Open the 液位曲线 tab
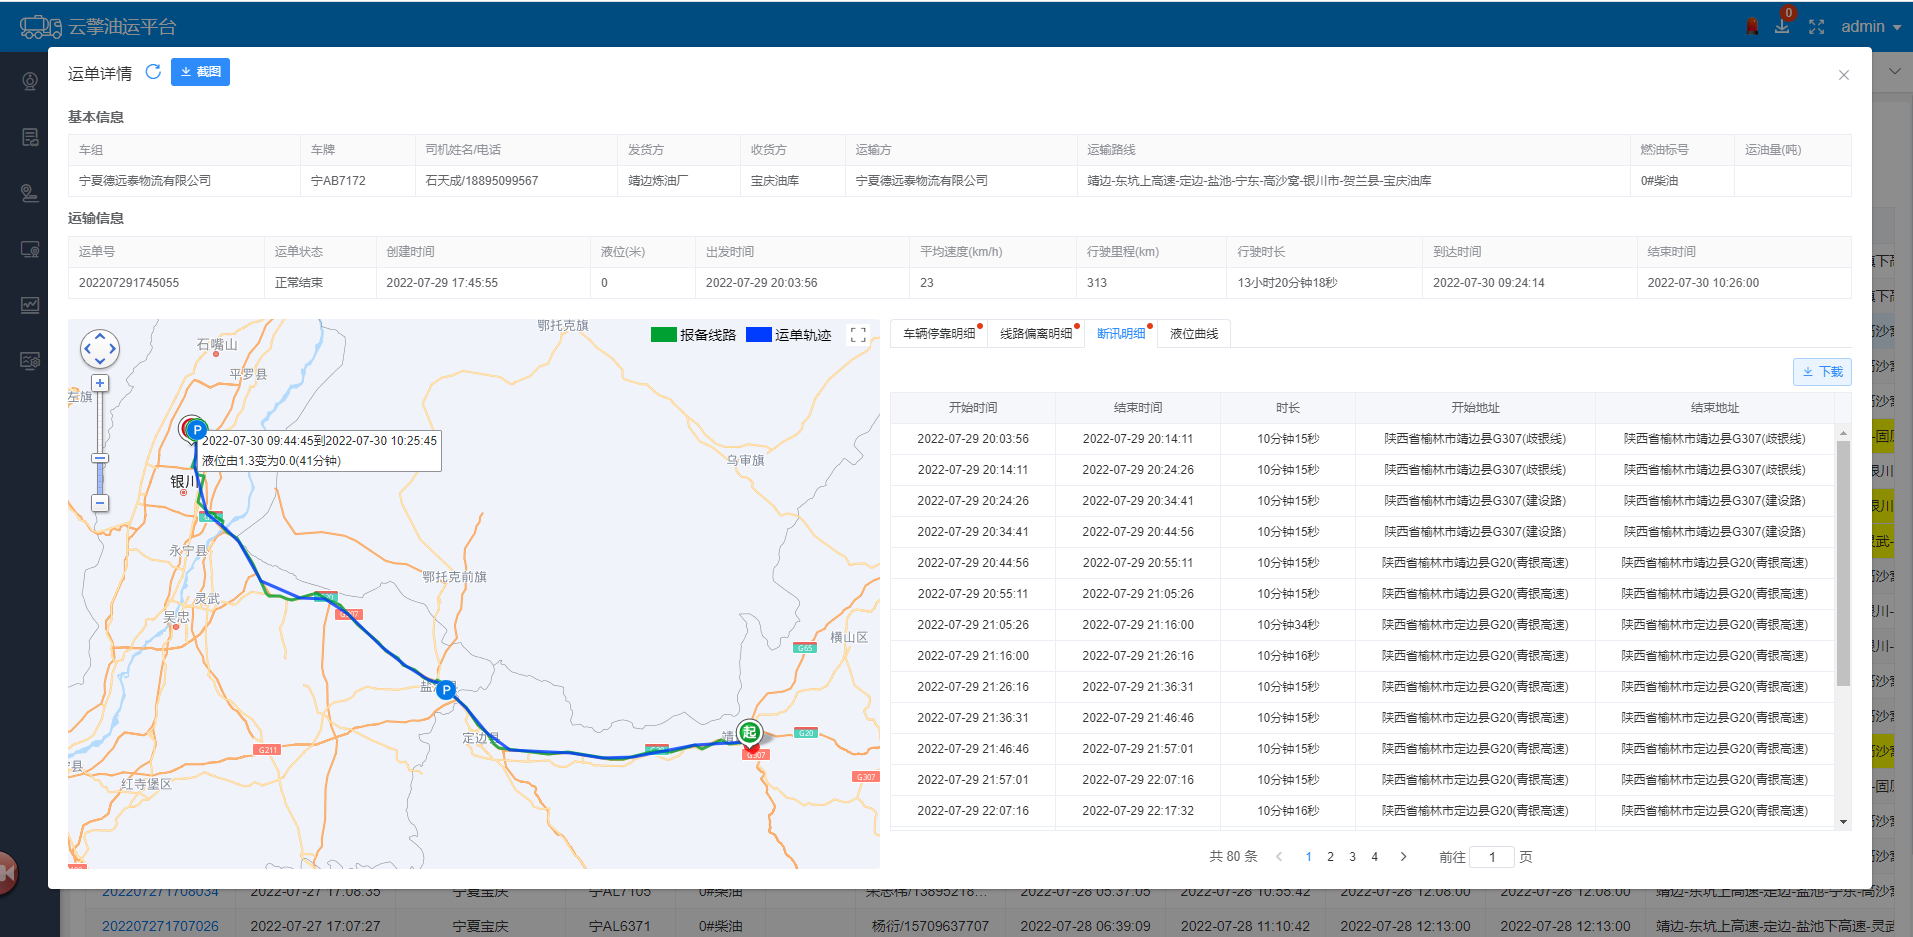 click(x=1194, y=334)
